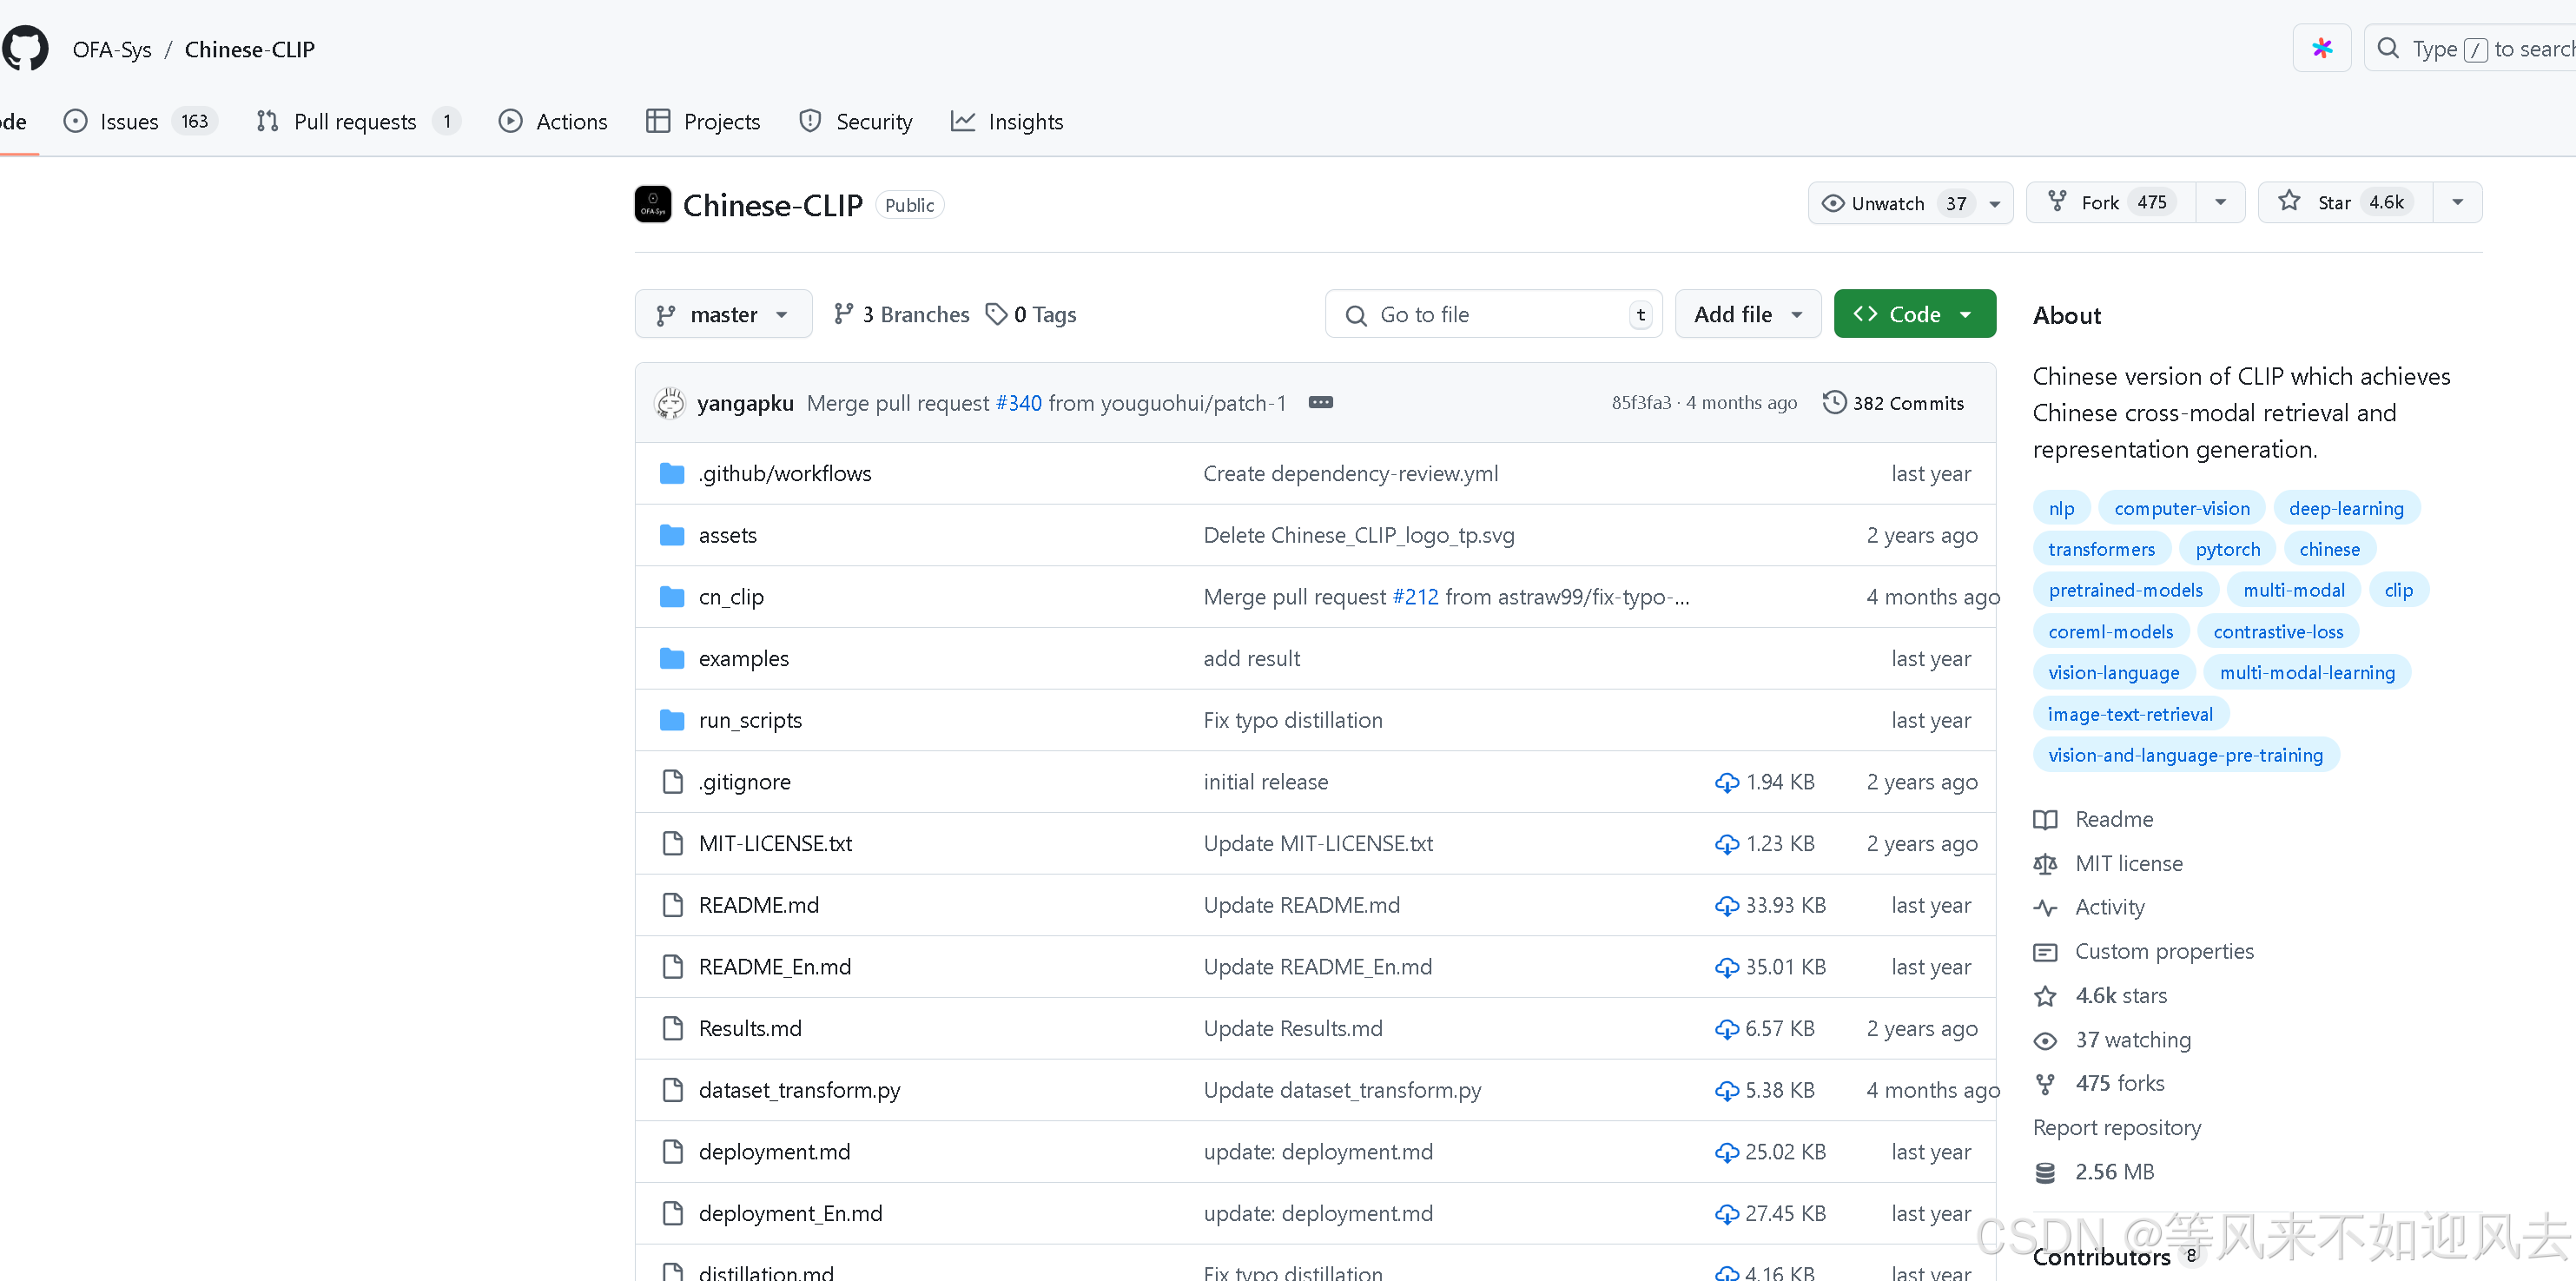Click the .gitignore file icon

[x=673, y=781]
